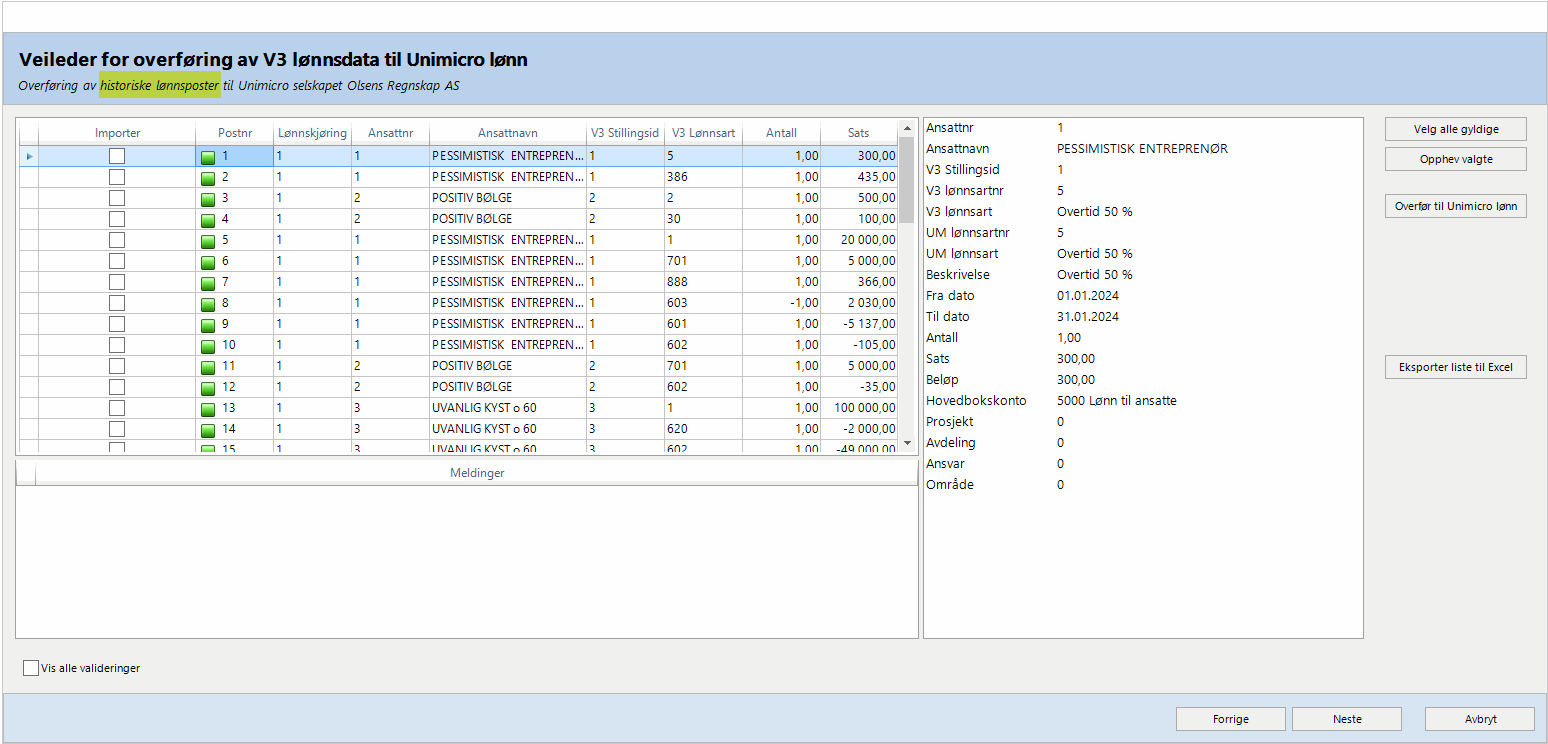Export list with Eksporter liste til Excel
The height and width of the screenshot is (744, 1548).
[1455, 368]
